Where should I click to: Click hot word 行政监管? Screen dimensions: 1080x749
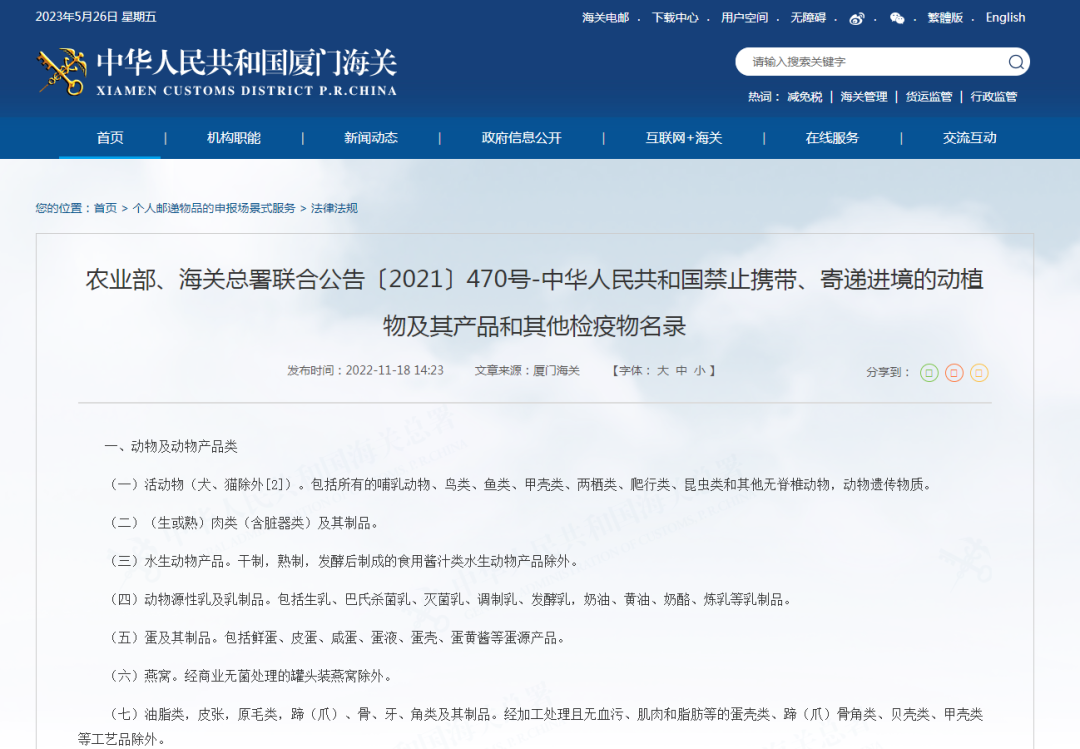point(993,97)
